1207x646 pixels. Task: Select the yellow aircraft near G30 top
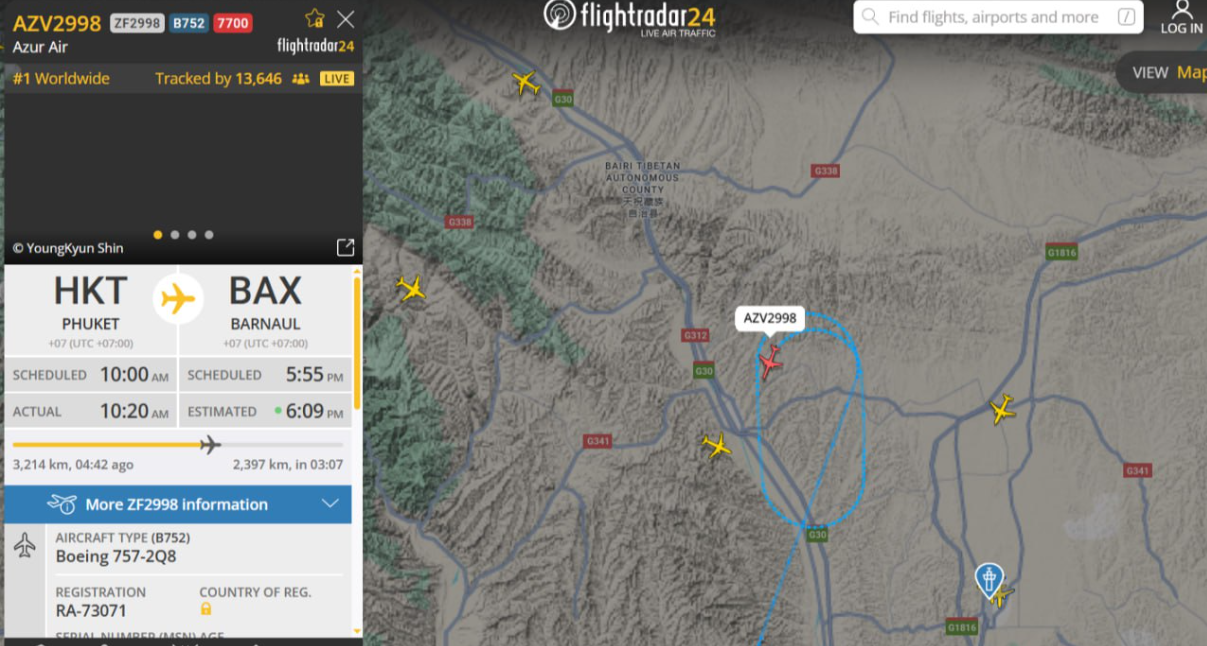point(526,83)
